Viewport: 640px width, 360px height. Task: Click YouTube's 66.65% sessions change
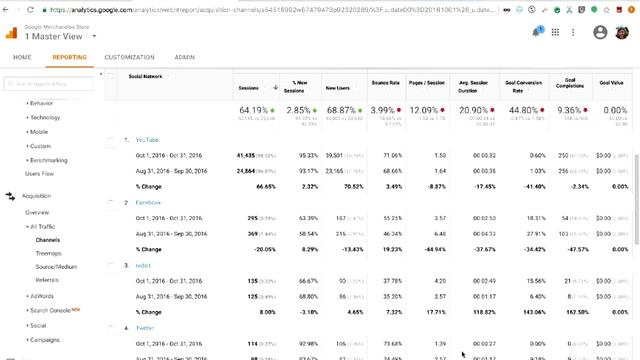pos(265,187)
